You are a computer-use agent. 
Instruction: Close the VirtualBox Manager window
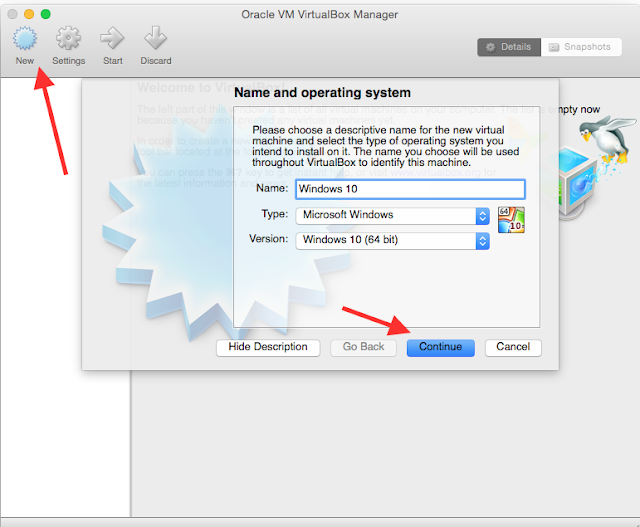(12, 14)
